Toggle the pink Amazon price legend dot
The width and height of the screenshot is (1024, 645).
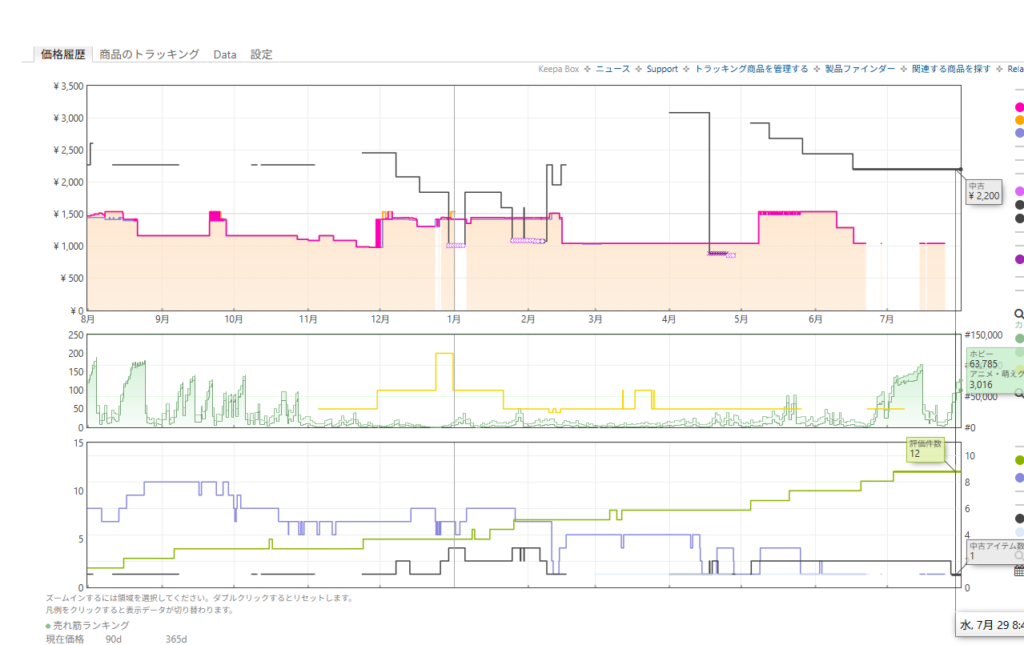click(x=1019, y=107)
